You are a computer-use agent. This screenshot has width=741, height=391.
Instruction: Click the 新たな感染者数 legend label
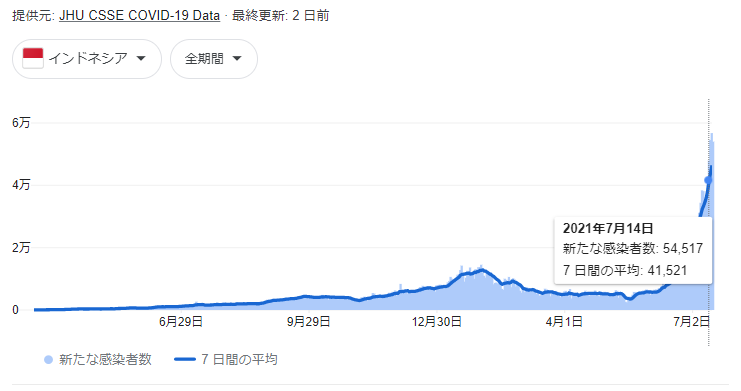[105, 360]
